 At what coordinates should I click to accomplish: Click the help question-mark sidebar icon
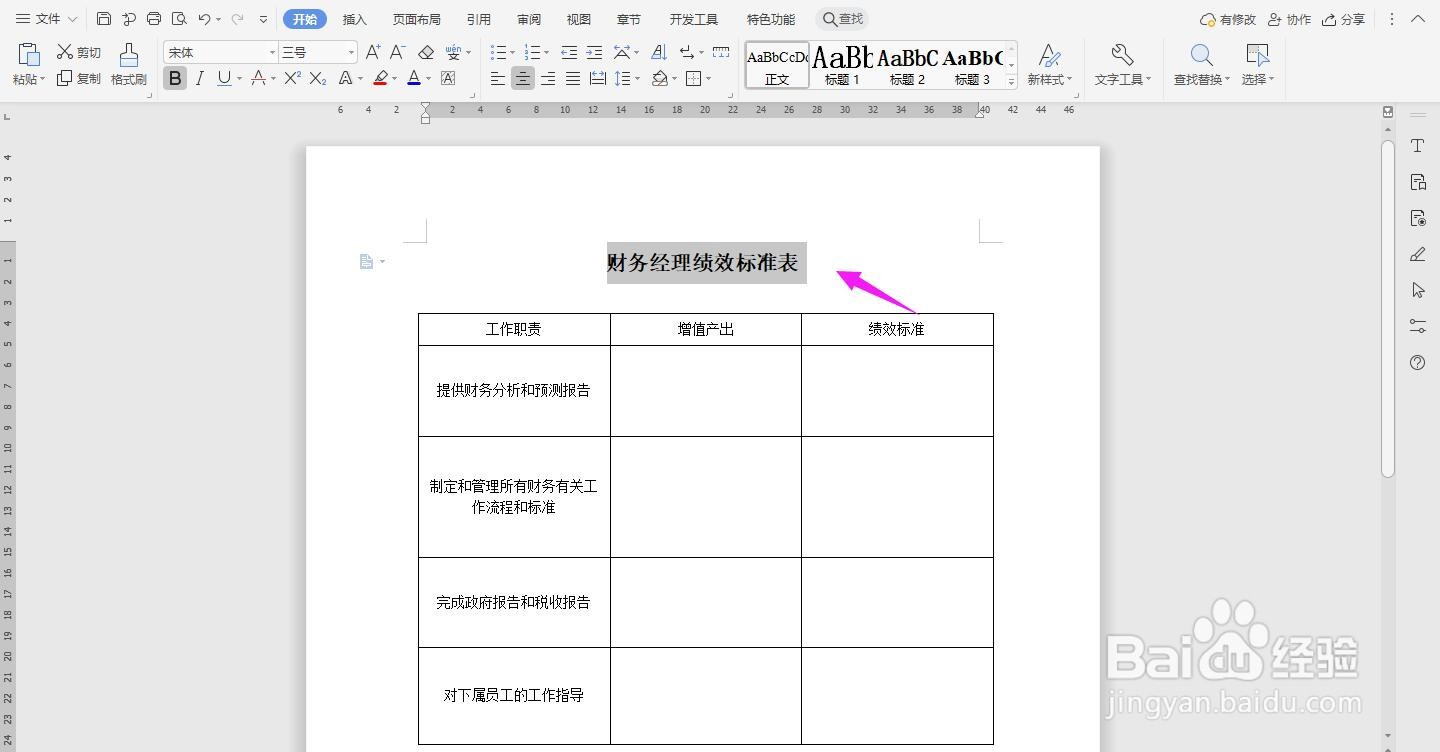pos(1417,363)
